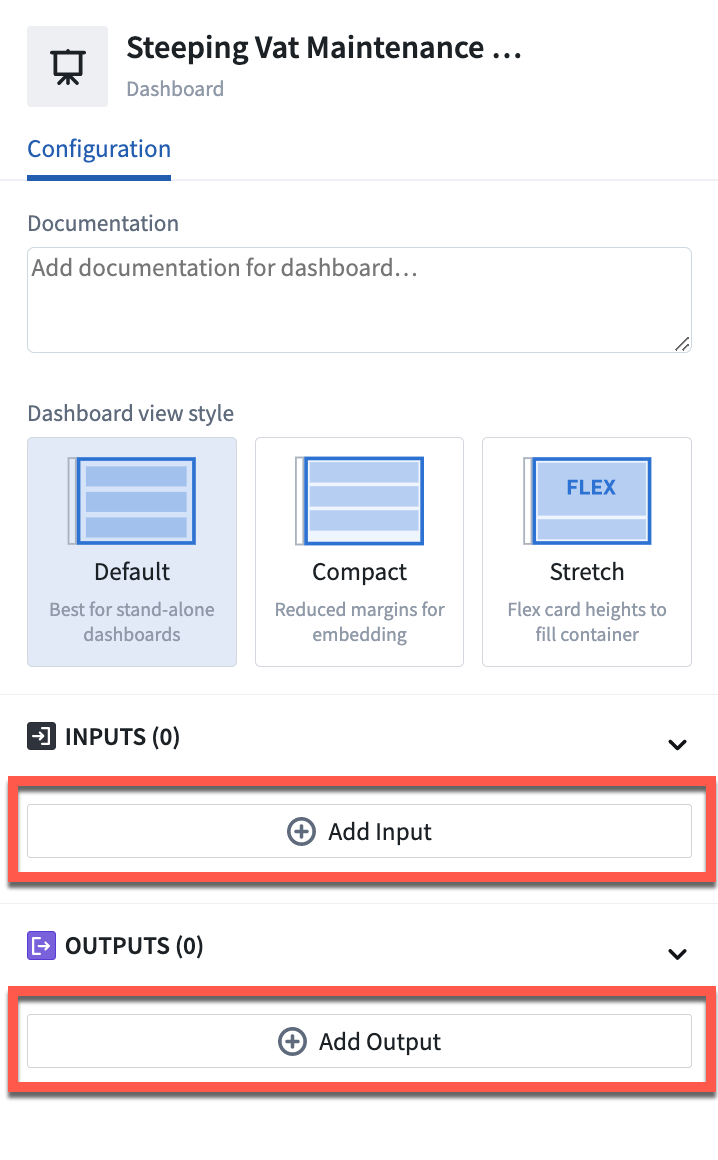Click the Add Output button
718x1160 pixels.
pos(359,1041)
